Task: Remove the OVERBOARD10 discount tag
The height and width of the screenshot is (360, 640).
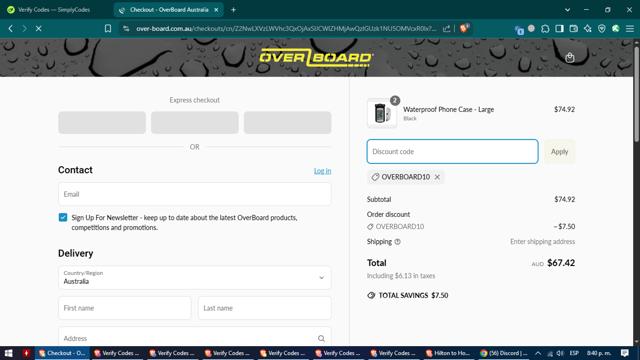Action: pyautogui.click(x=437, y=177)
